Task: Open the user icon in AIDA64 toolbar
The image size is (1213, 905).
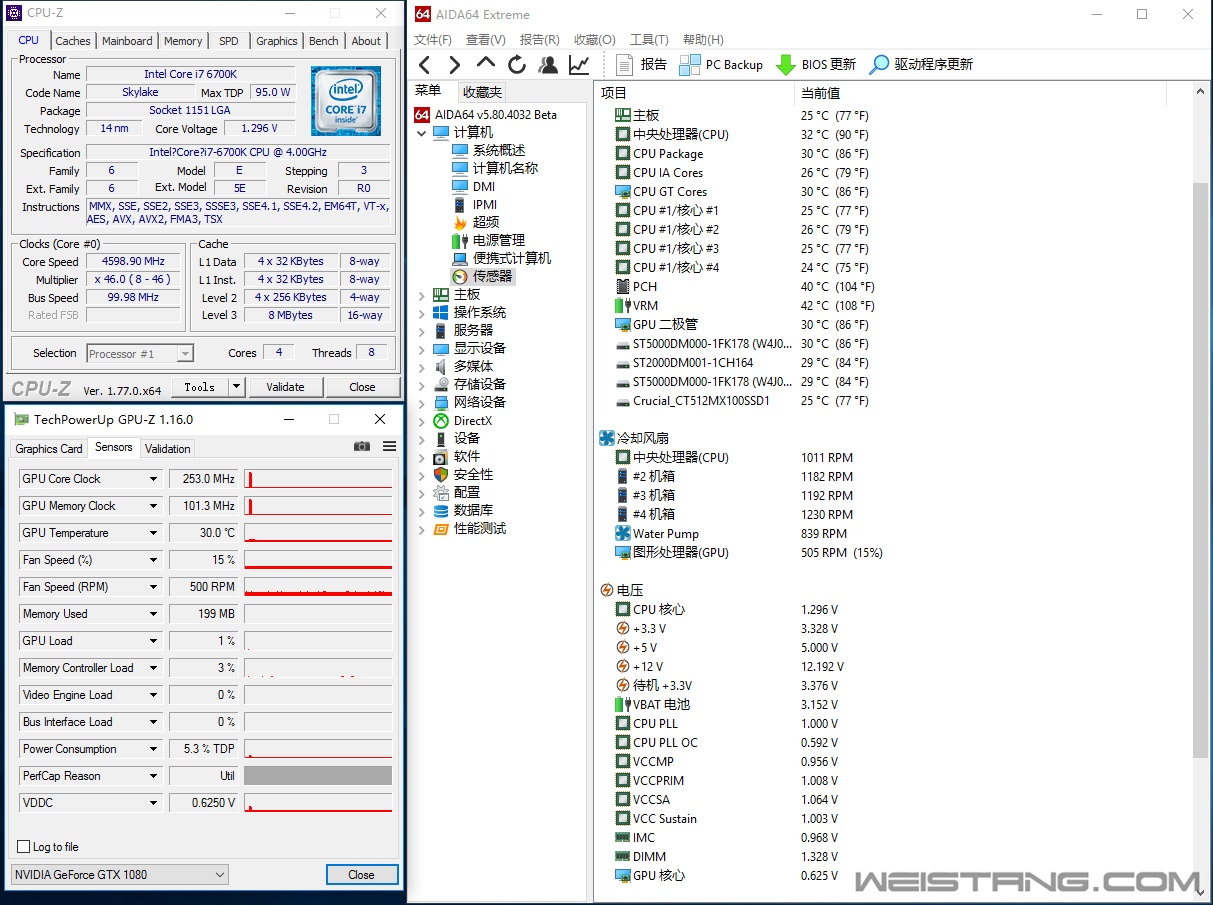Action: (548, 65)
